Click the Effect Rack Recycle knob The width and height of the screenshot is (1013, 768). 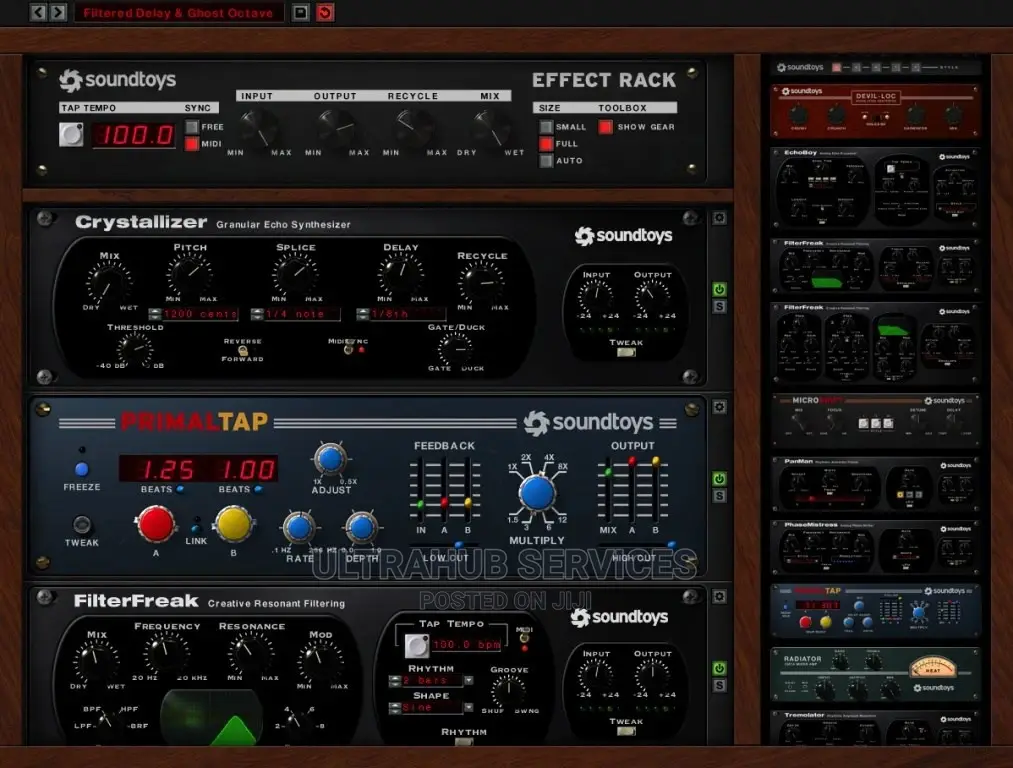[413, 127]
